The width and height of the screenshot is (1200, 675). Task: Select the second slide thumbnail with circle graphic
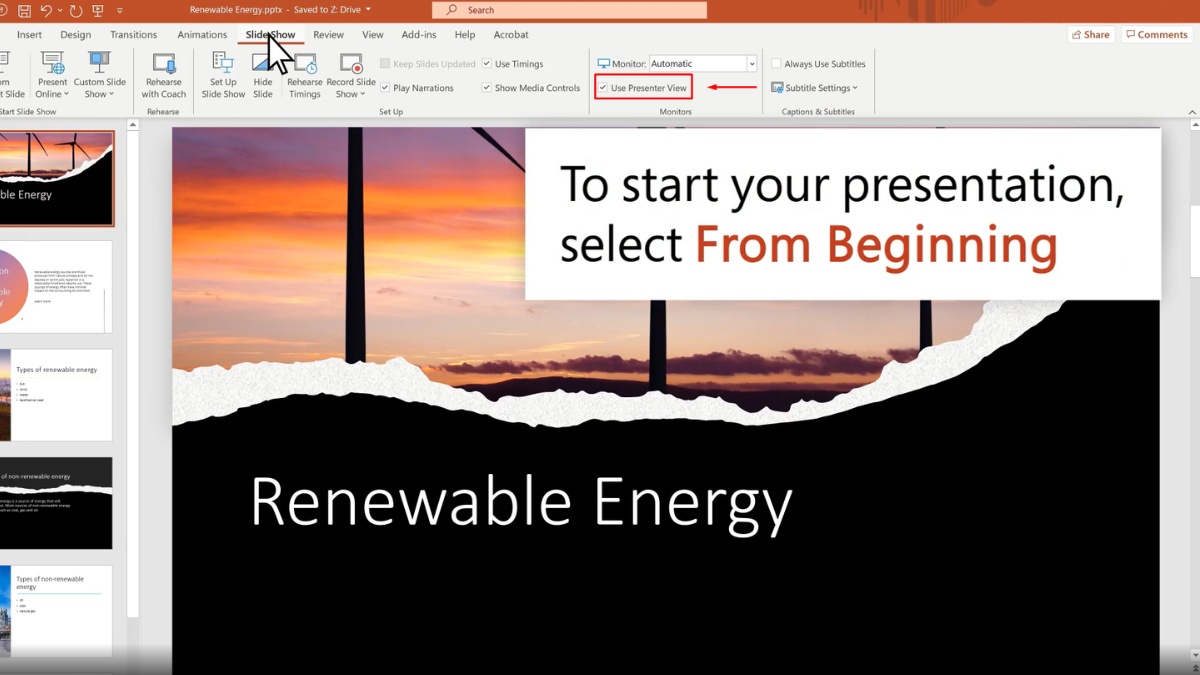point(56,287)
